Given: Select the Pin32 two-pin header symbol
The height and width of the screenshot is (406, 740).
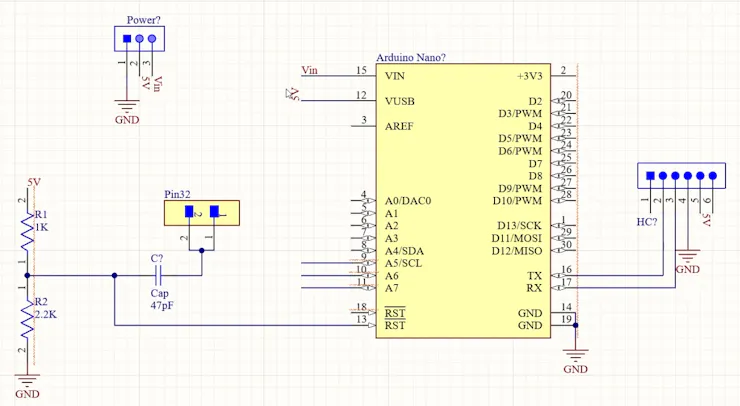Looking at the screenshot, I should coord(202,213).
